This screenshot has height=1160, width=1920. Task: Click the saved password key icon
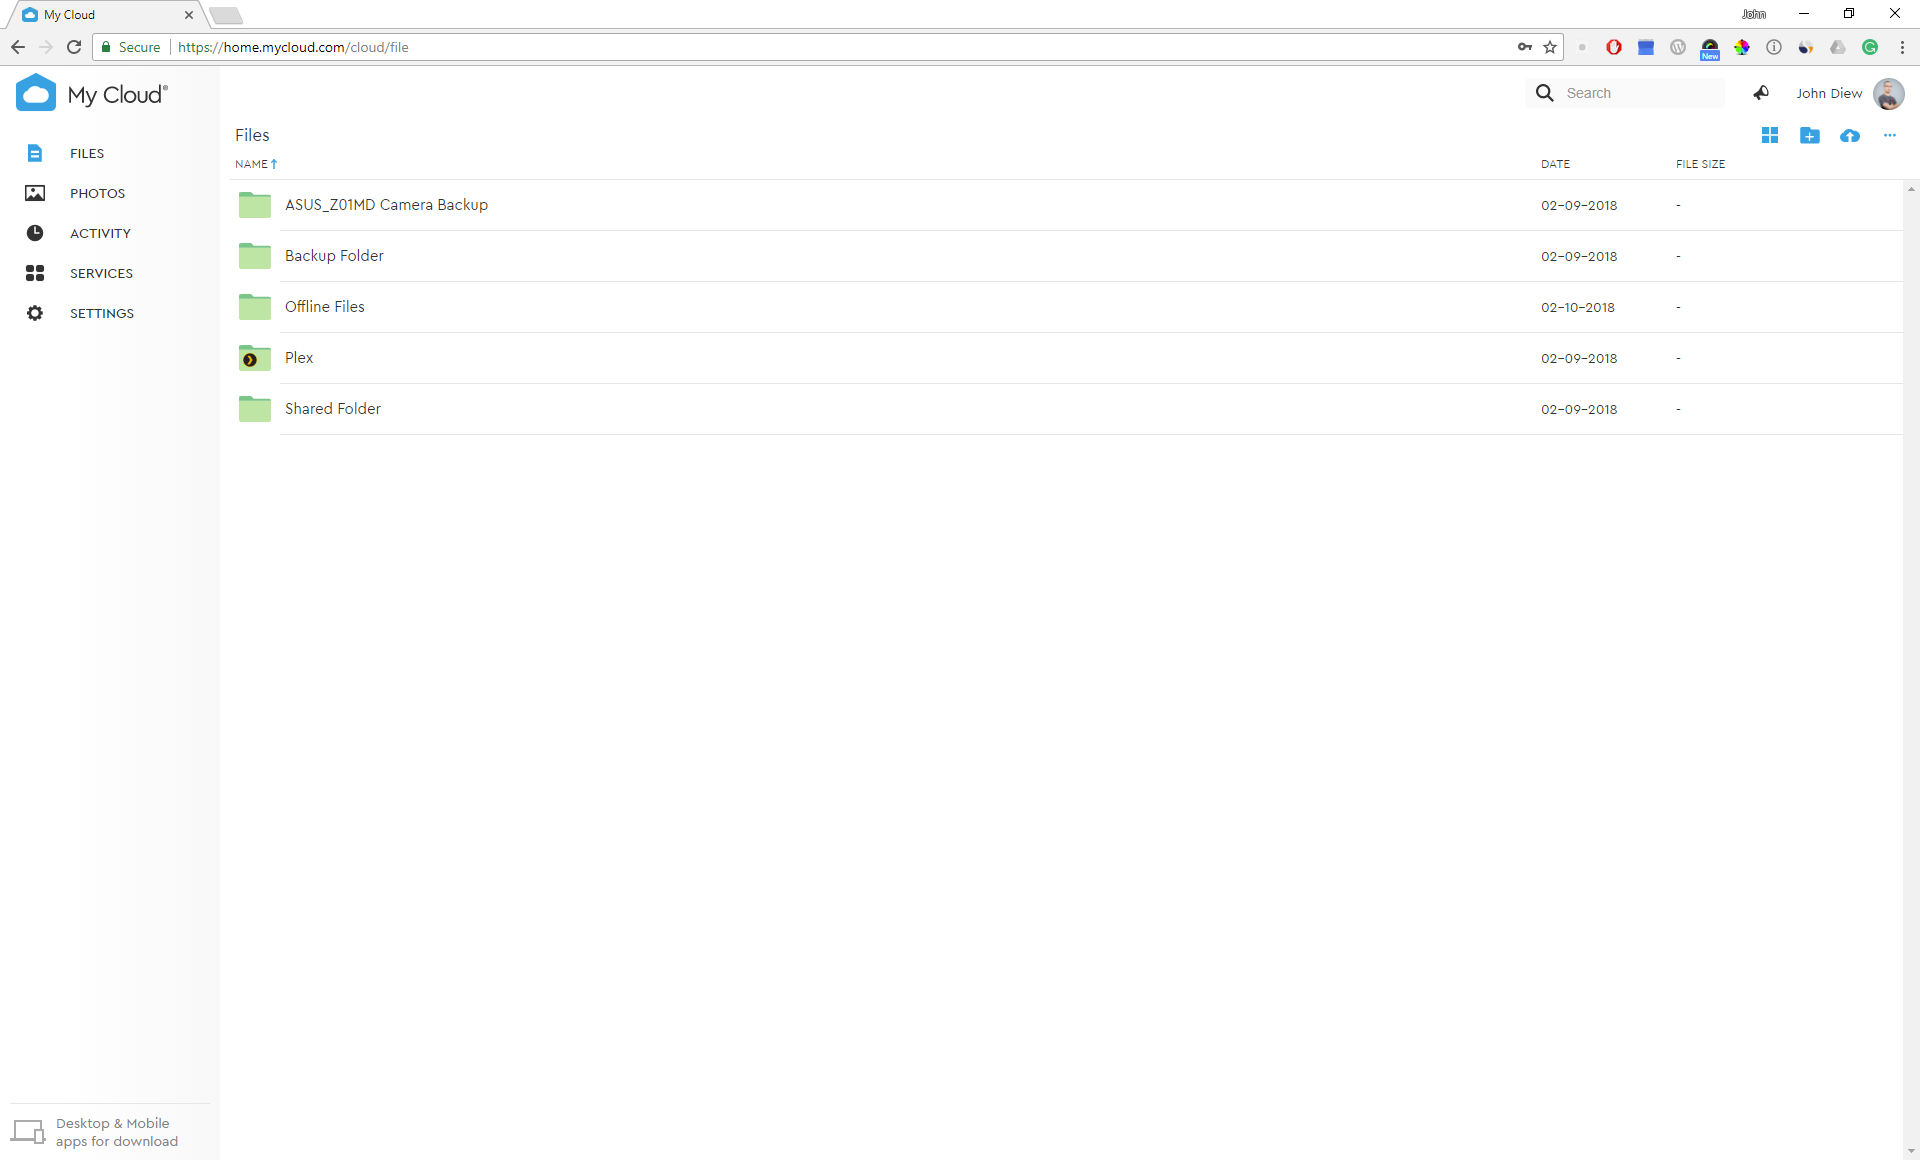[x=1524, y=47]
